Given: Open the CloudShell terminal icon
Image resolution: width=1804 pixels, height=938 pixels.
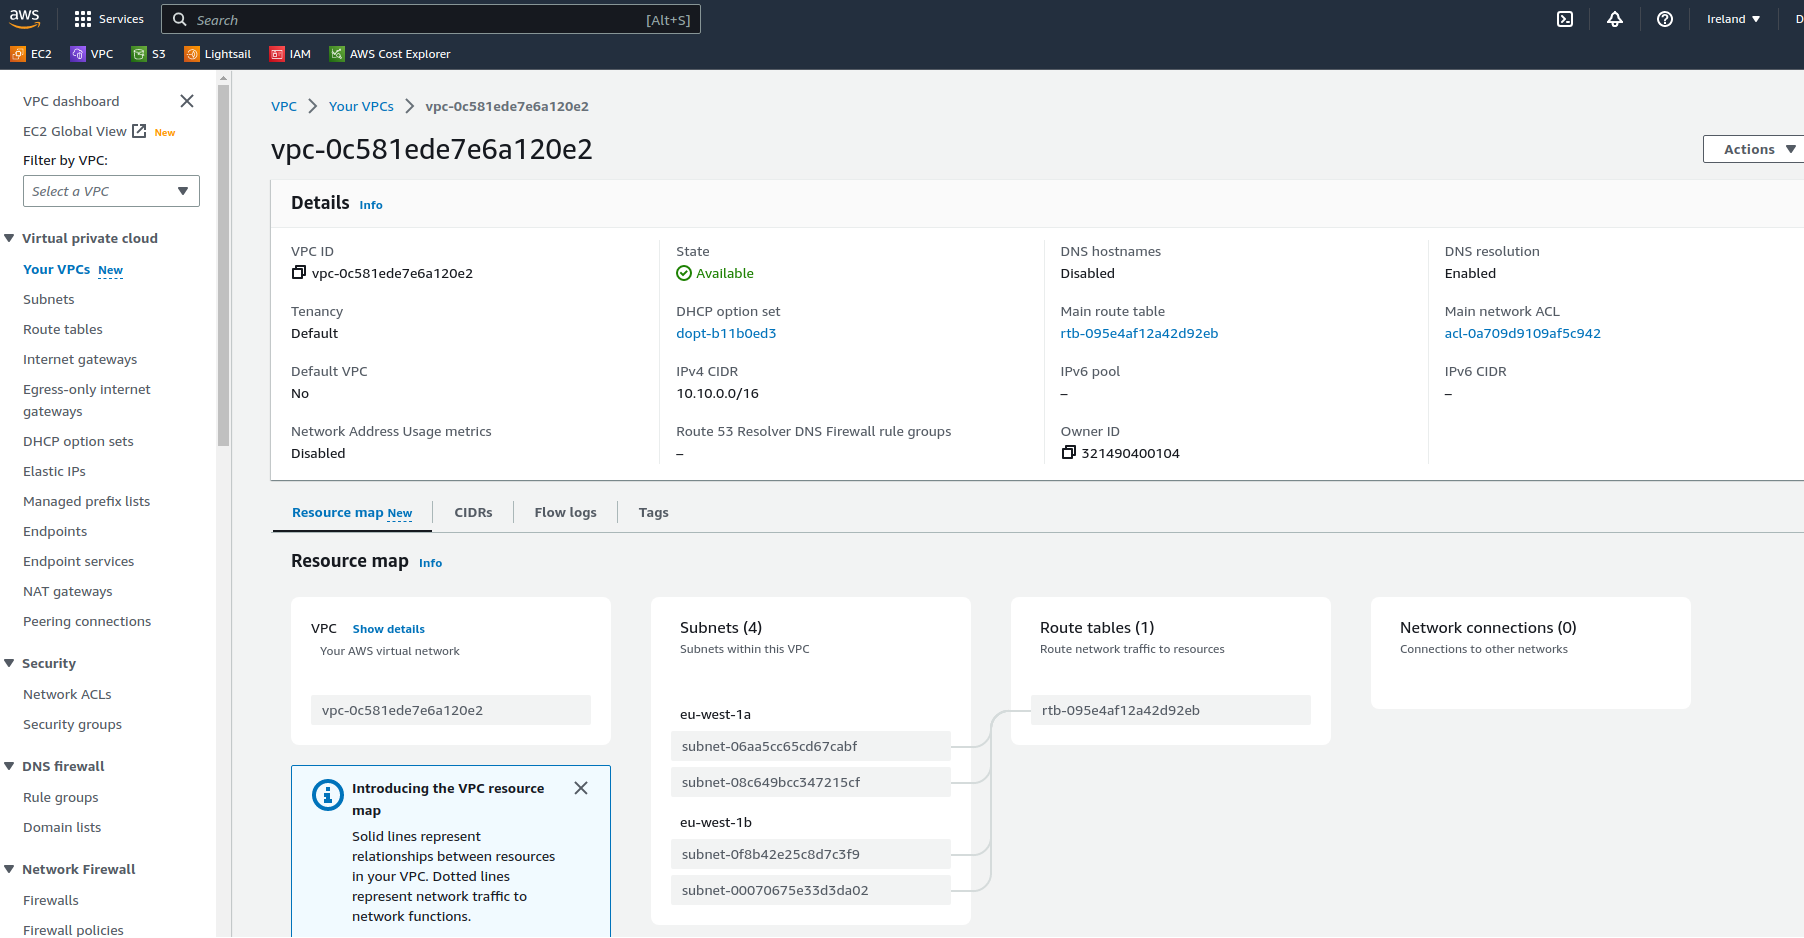Looking at the screenshot, I should tap(1565, 19).
